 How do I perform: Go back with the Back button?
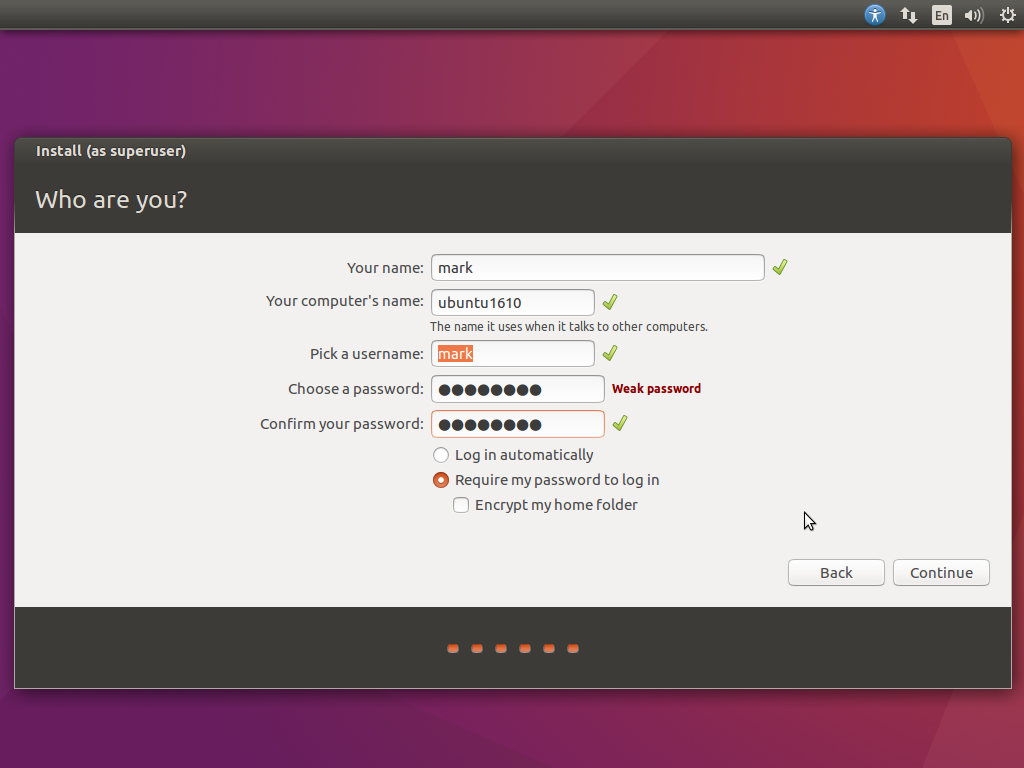836,572
